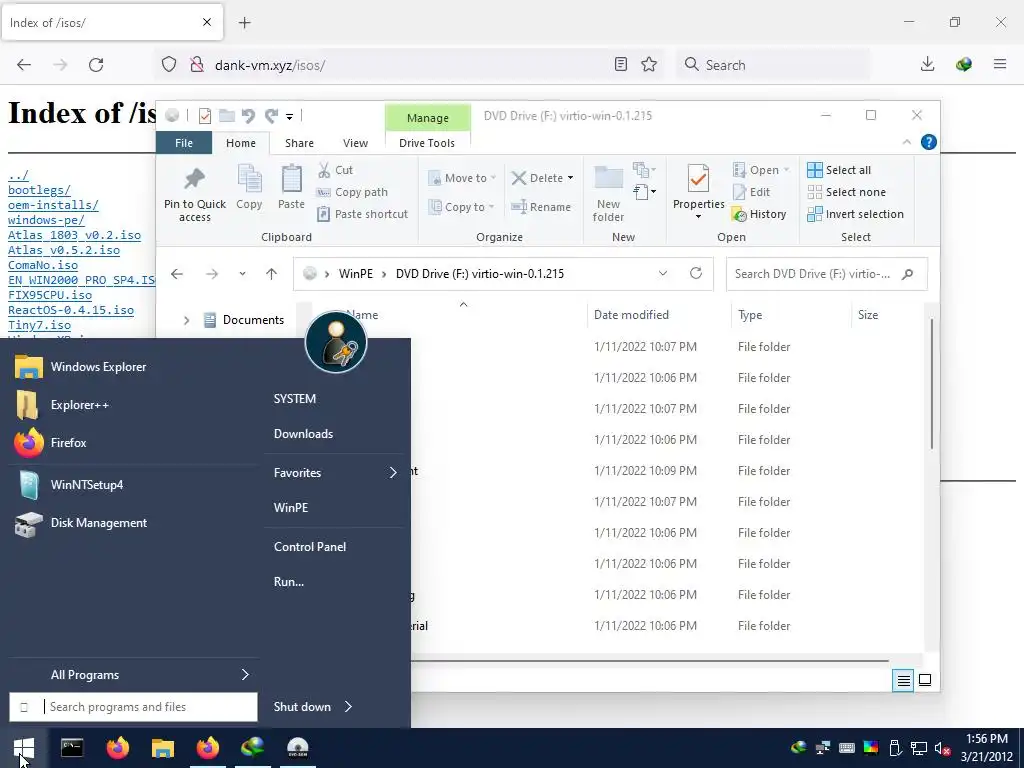Open the oem-installs/ directory link
This screenshot has width=1024, height=768.
54,205
